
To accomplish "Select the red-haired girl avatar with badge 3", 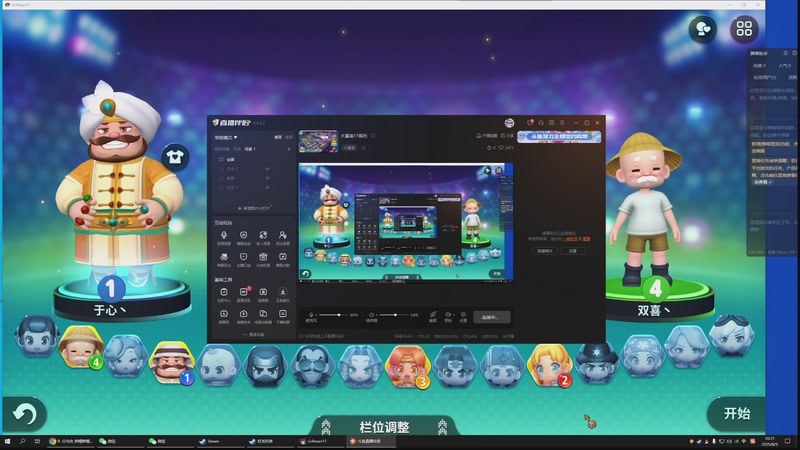I will click(x=408, y=366).
